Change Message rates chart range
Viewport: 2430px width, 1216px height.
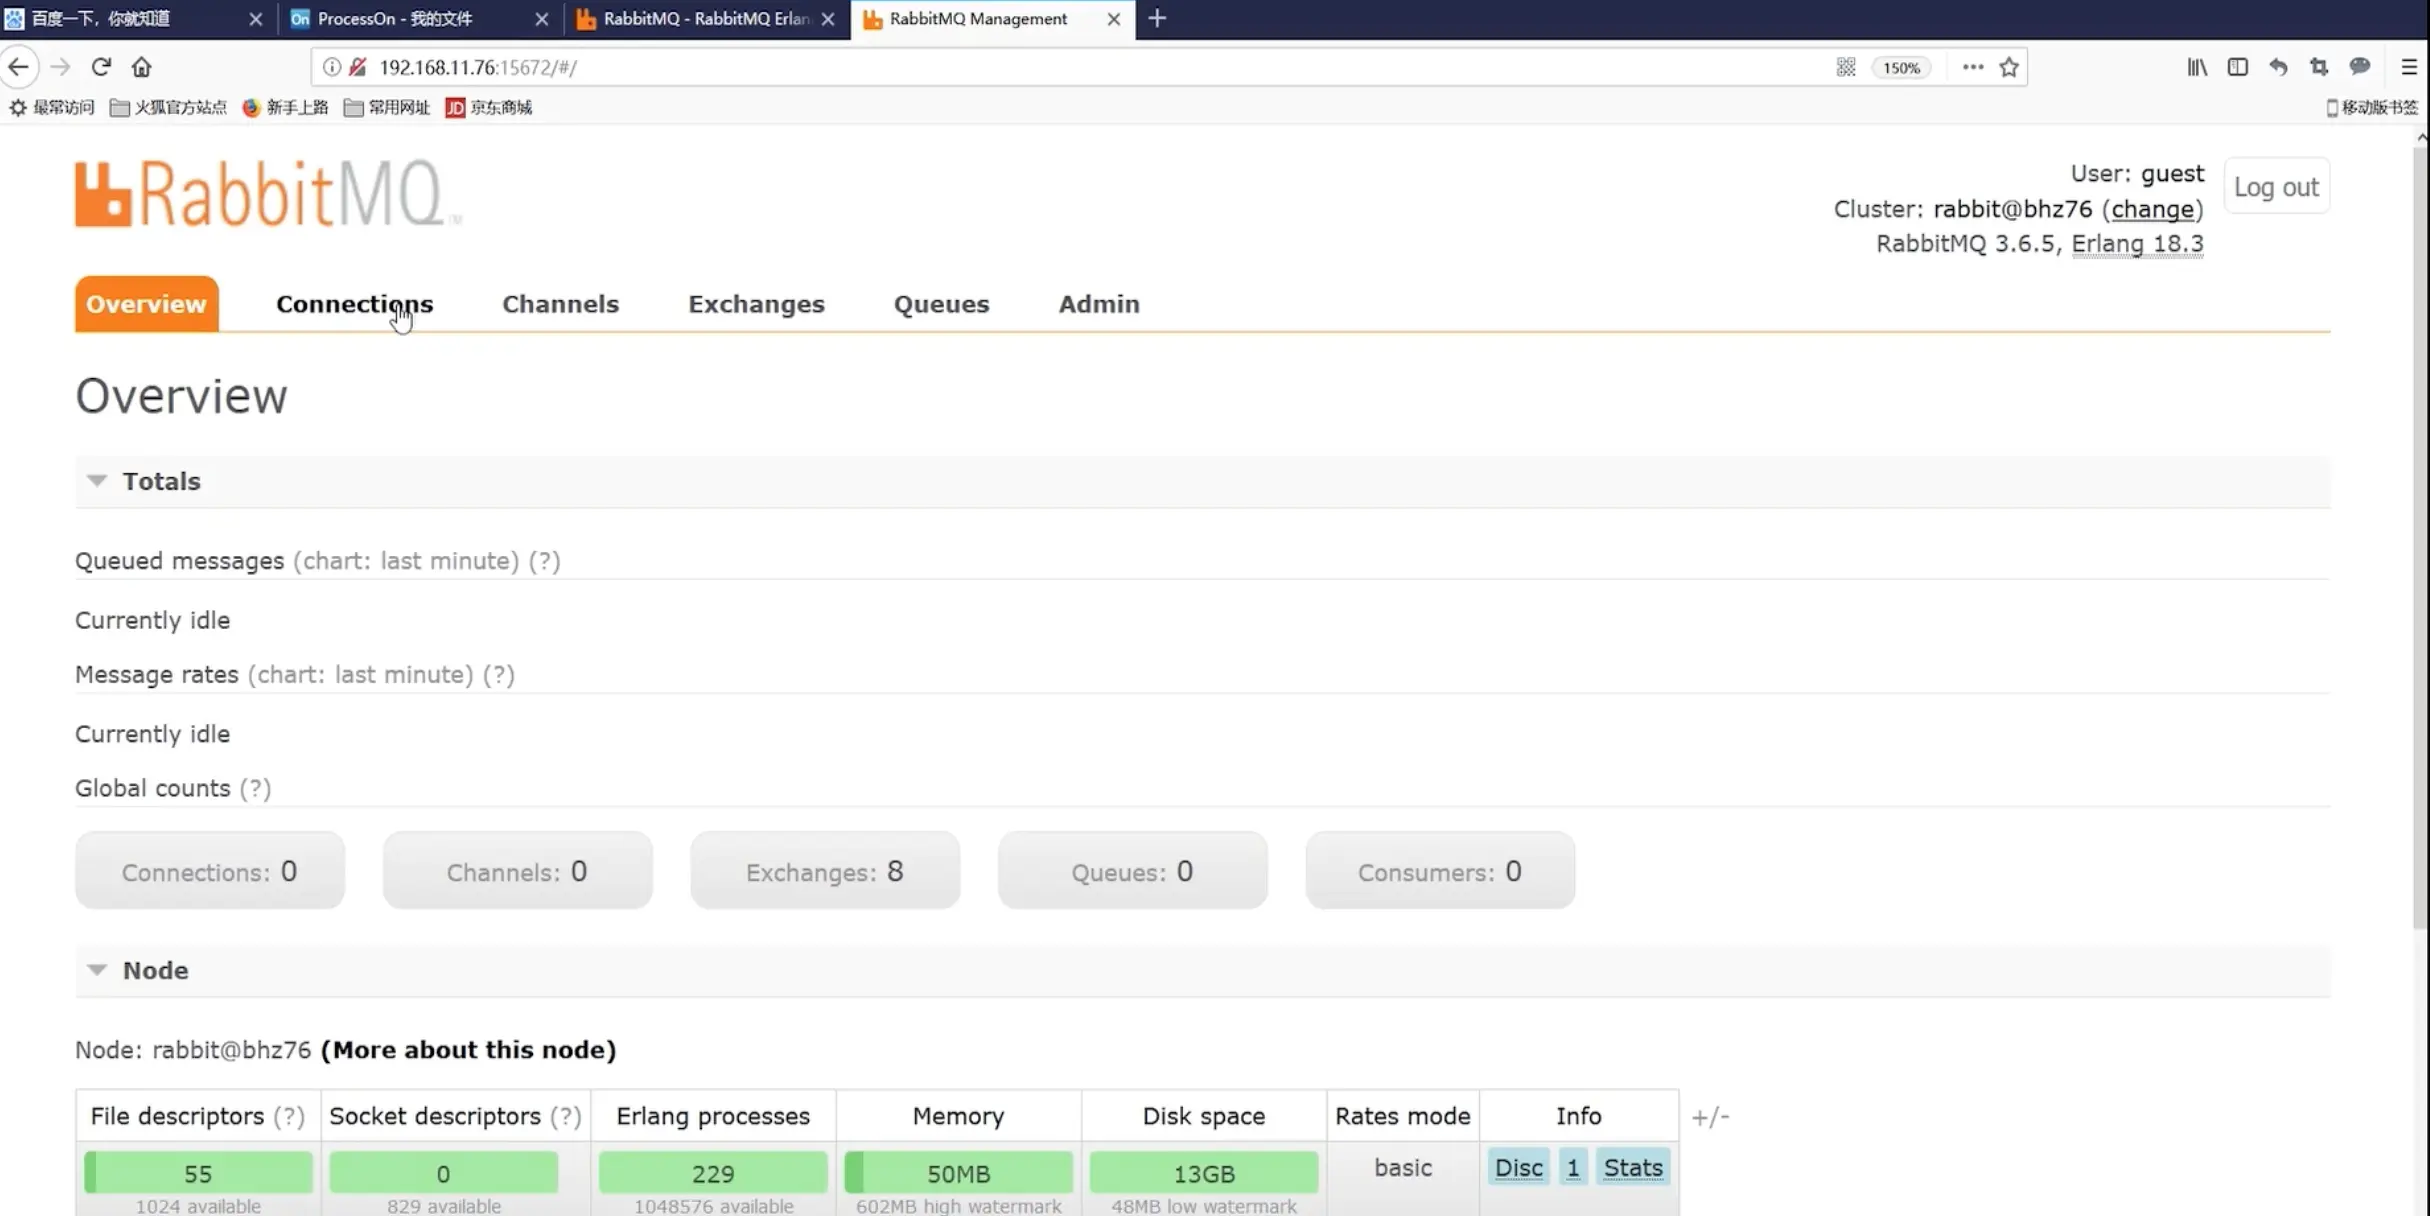pos(360,675)
